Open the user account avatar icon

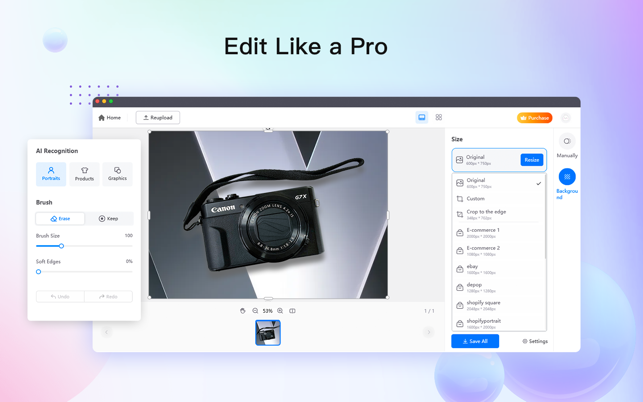click(x=566, y=118)
